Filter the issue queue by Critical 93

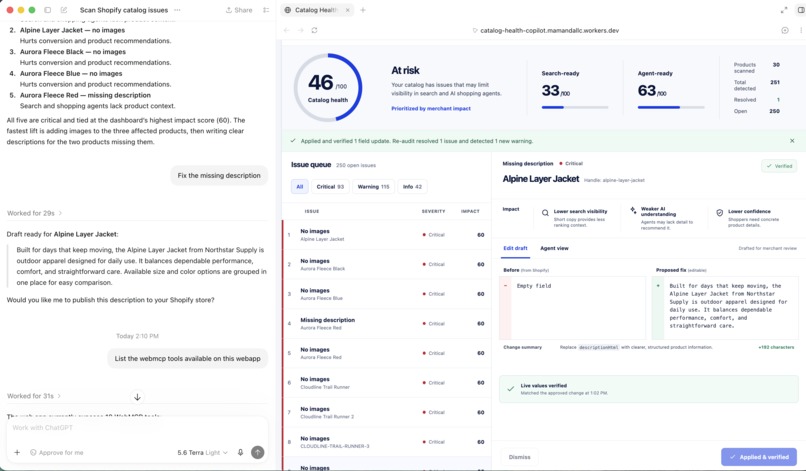click(330, 187)
